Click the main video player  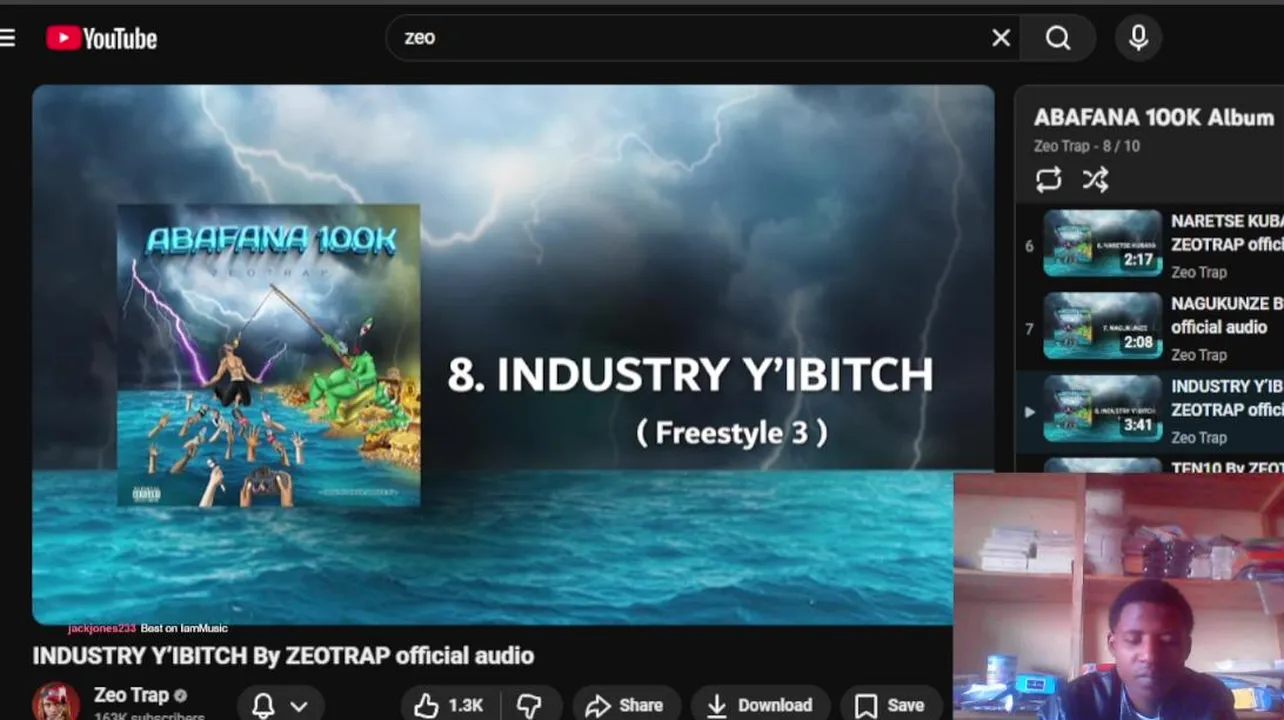(x=513, y=355)
